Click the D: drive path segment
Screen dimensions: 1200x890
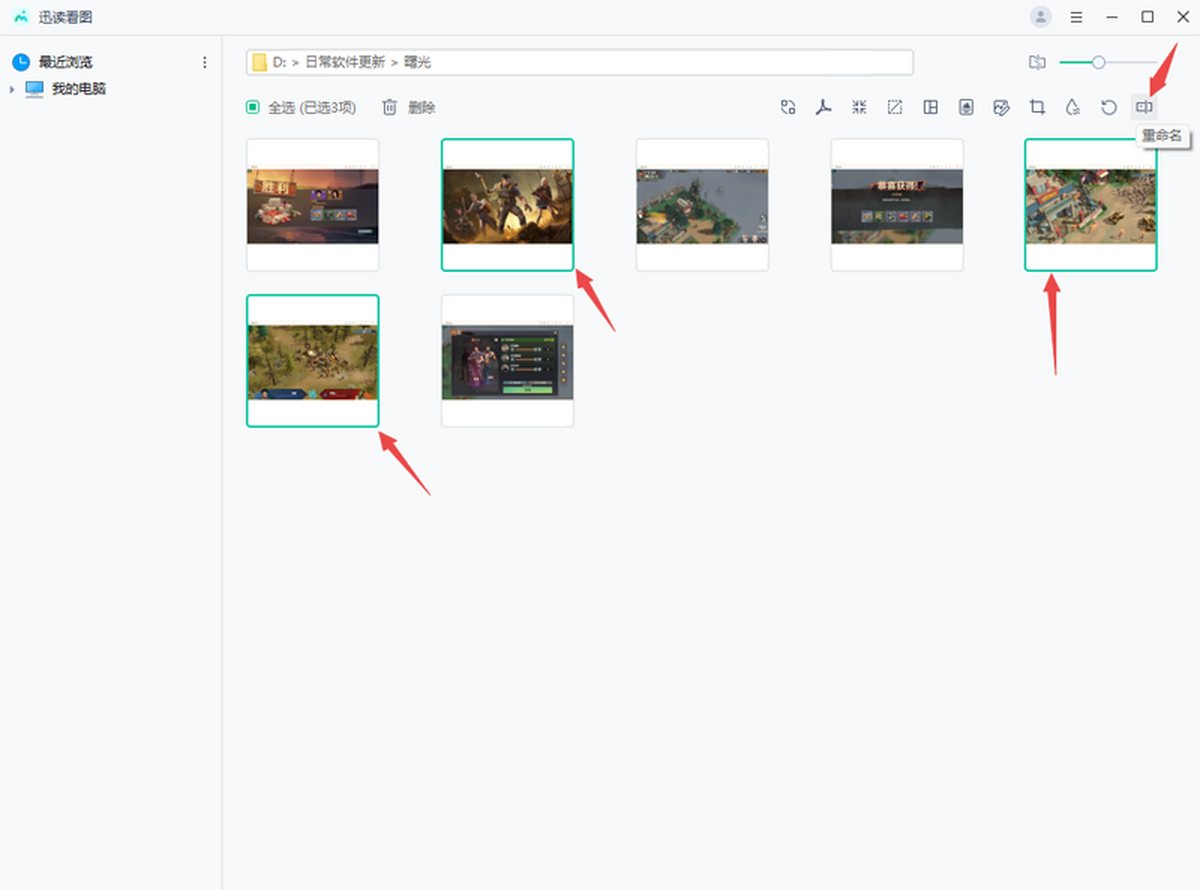point(280,62)
